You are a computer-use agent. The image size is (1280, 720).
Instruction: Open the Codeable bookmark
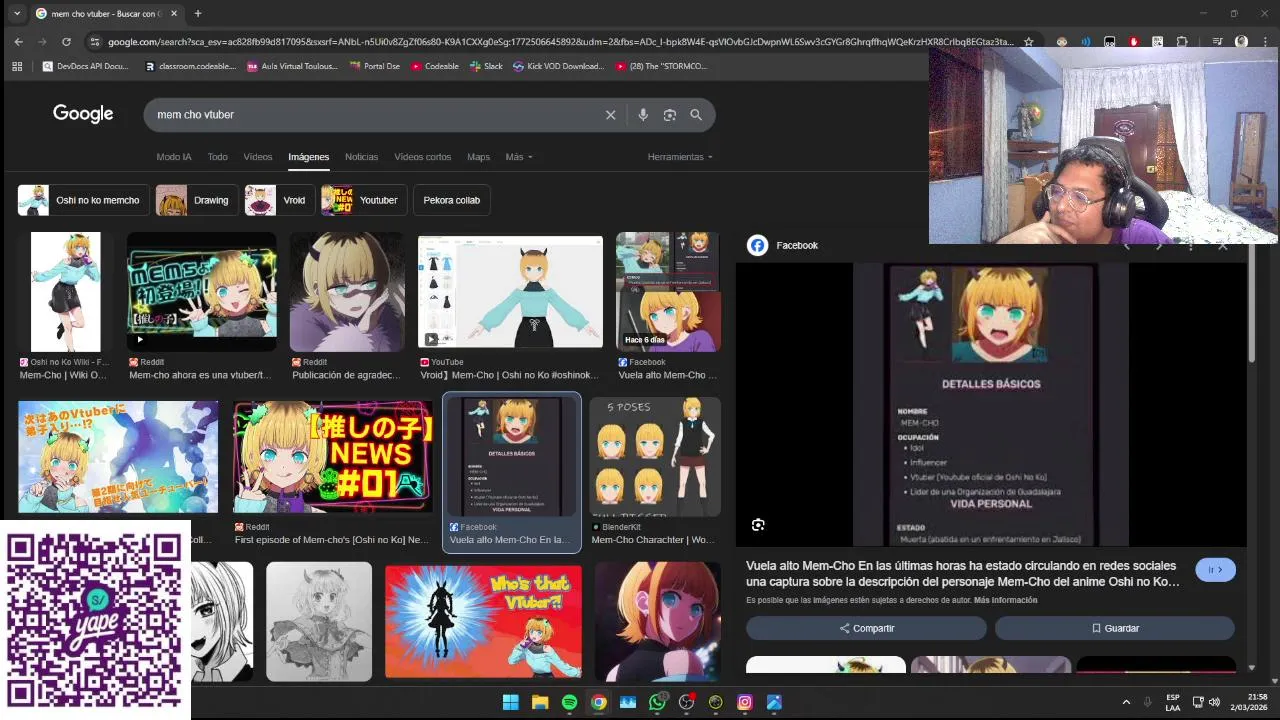(x=434, y=66)
